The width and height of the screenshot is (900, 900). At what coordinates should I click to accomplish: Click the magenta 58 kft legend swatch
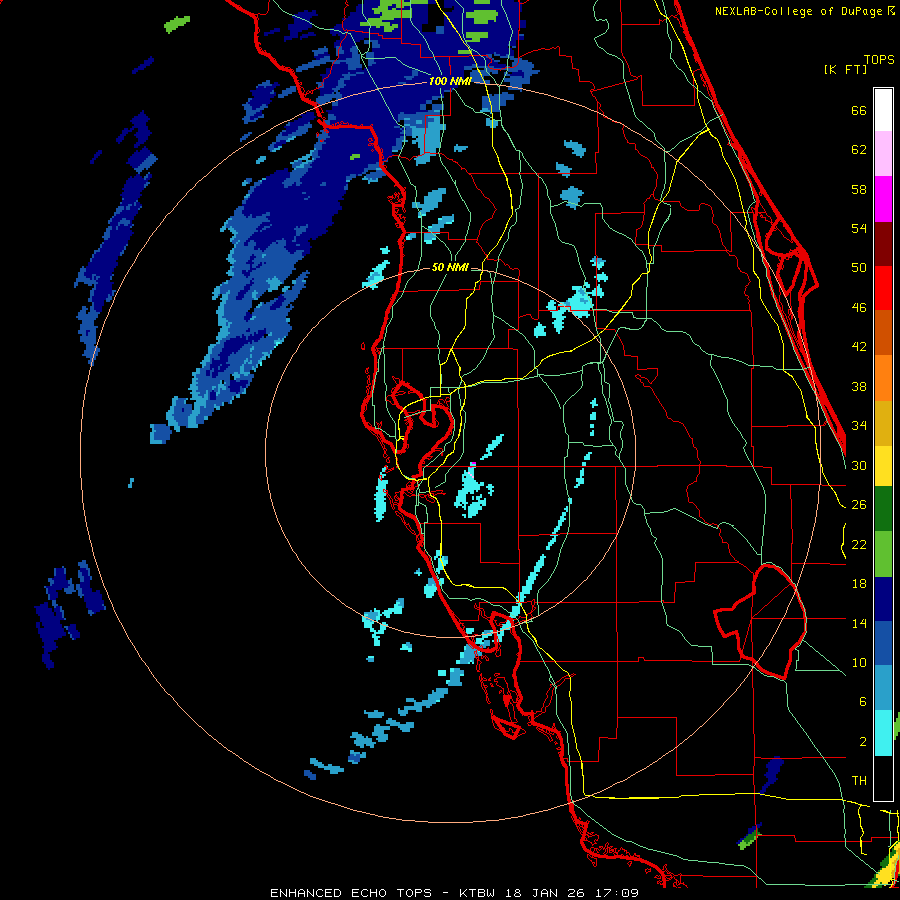tap(883, 199)
